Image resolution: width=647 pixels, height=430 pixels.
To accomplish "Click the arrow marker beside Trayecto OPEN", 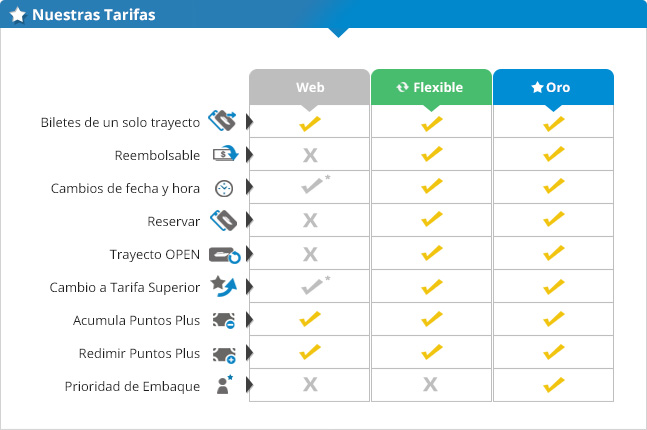I will pos(249,253).
